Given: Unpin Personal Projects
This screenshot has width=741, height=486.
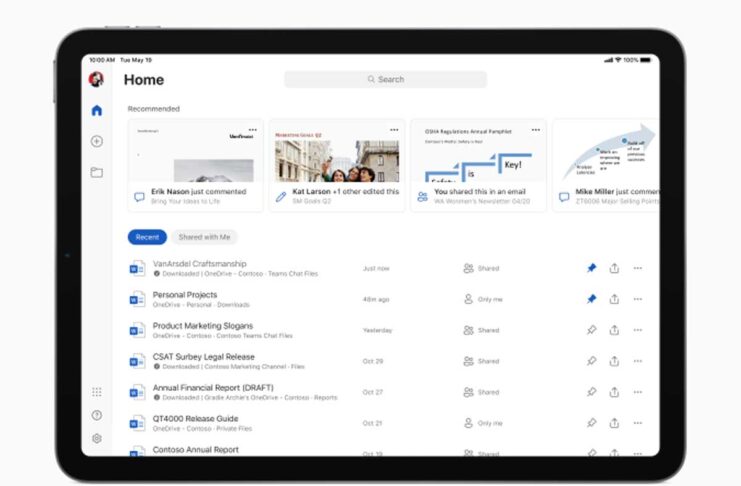Looking at the screenshot, I should [592, 299].
